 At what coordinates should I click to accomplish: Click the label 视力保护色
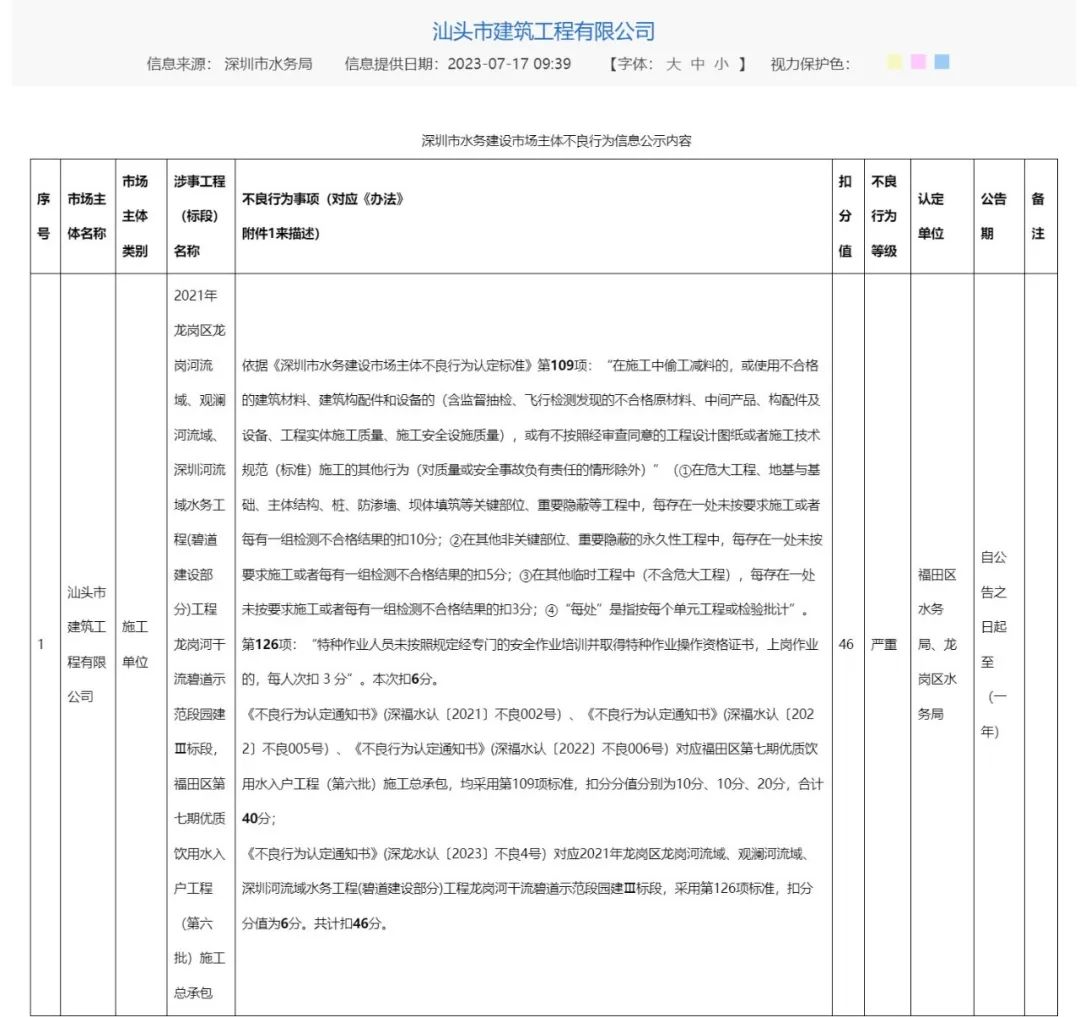(809, 64)
